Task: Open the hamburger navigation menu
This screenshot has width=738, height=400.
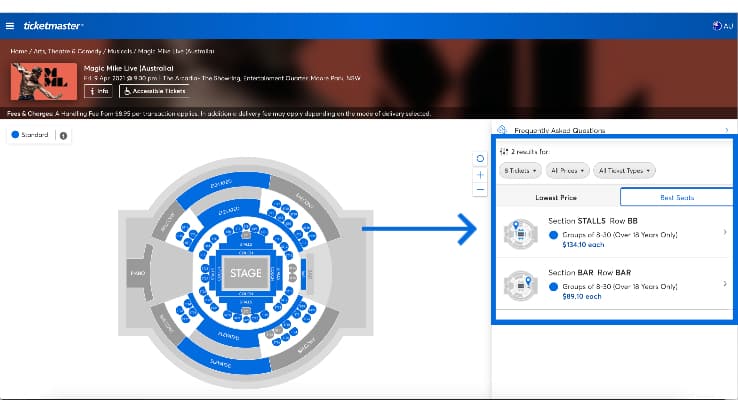Action: [x=10, y=25]
